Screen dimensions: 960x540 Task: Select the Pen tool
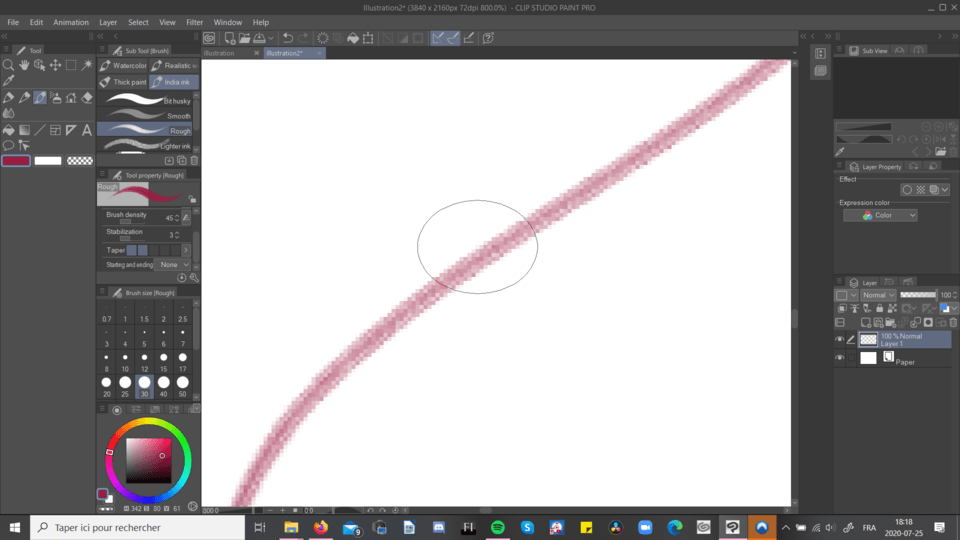tap(9, 97)
